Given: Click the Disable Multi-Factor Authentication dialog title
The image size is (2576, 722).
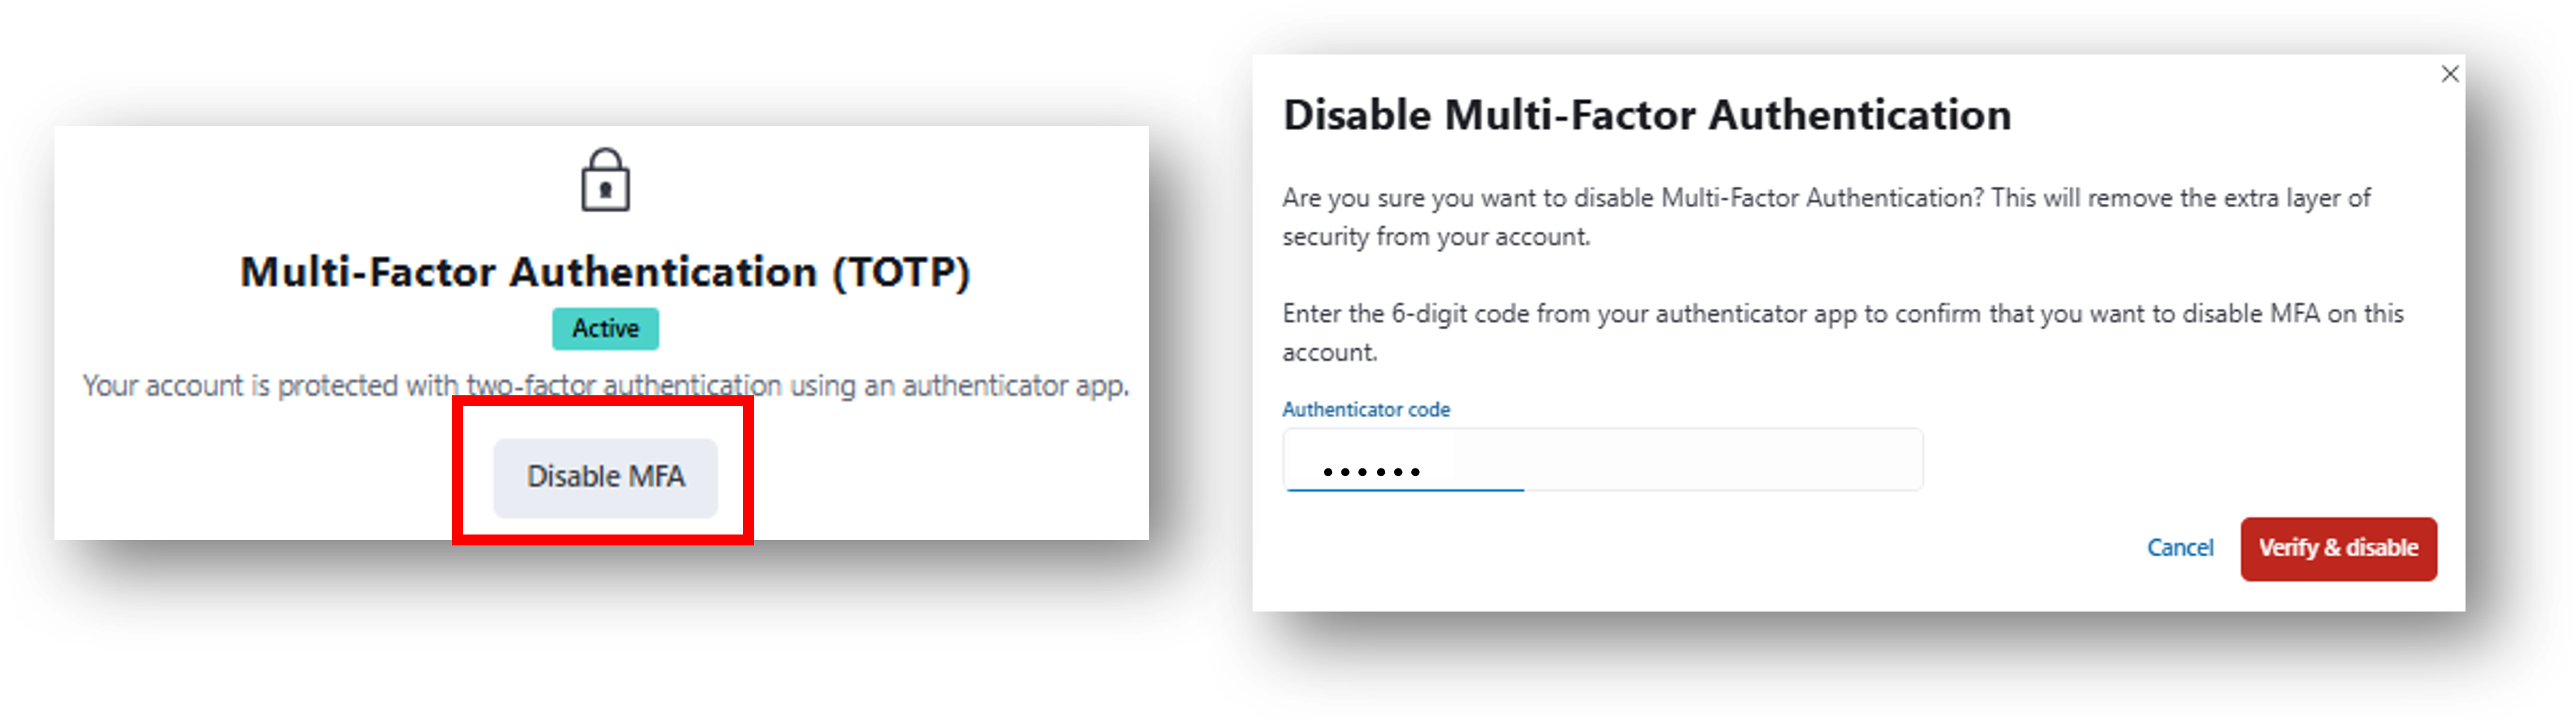Looking at the screenshot, I should (x=1646, y=115).
